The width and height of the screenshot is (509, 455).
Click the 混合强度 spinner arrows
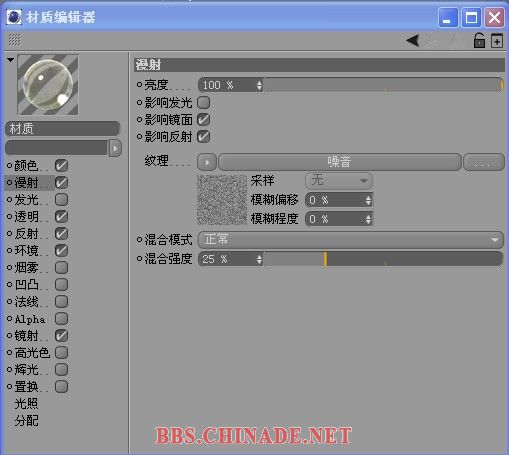259,259
